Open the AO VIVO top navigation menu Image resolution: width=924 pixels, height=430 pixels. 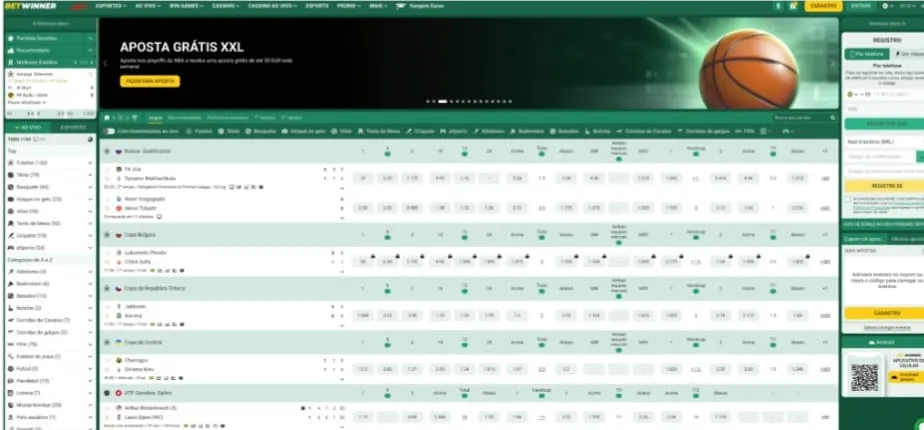pos(146,6)
